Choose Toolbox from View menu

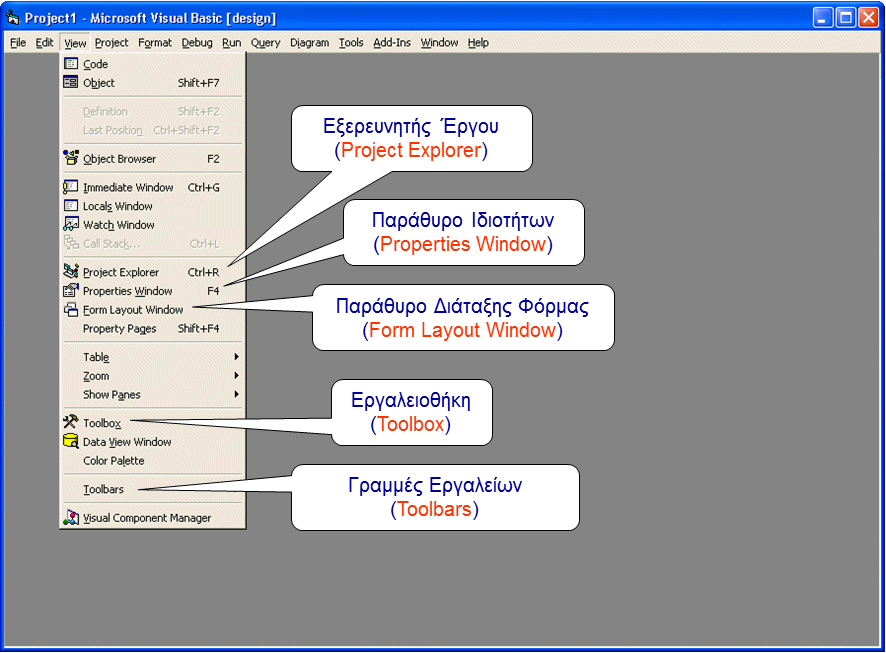pos(153,423)
